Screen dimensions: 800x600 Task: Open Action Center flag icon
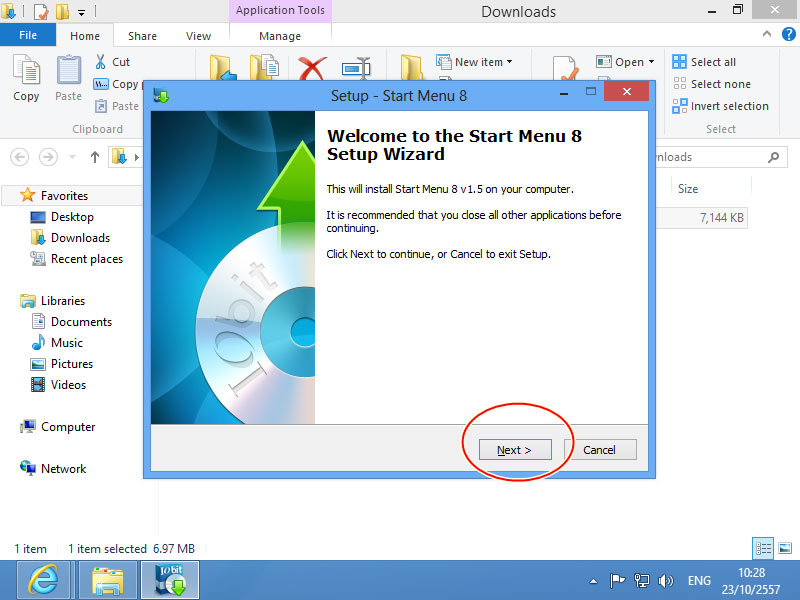617,581
